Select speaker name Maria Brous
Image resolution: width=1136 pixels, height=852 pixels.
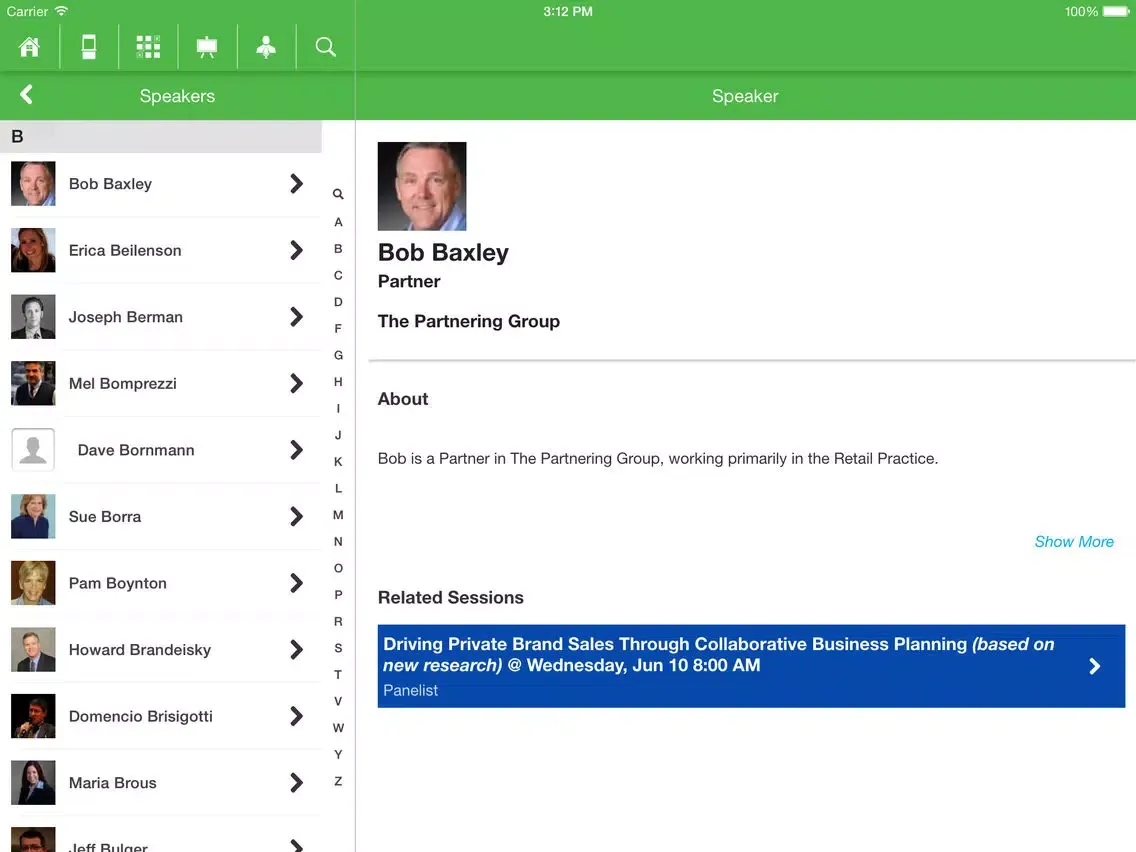113,782
